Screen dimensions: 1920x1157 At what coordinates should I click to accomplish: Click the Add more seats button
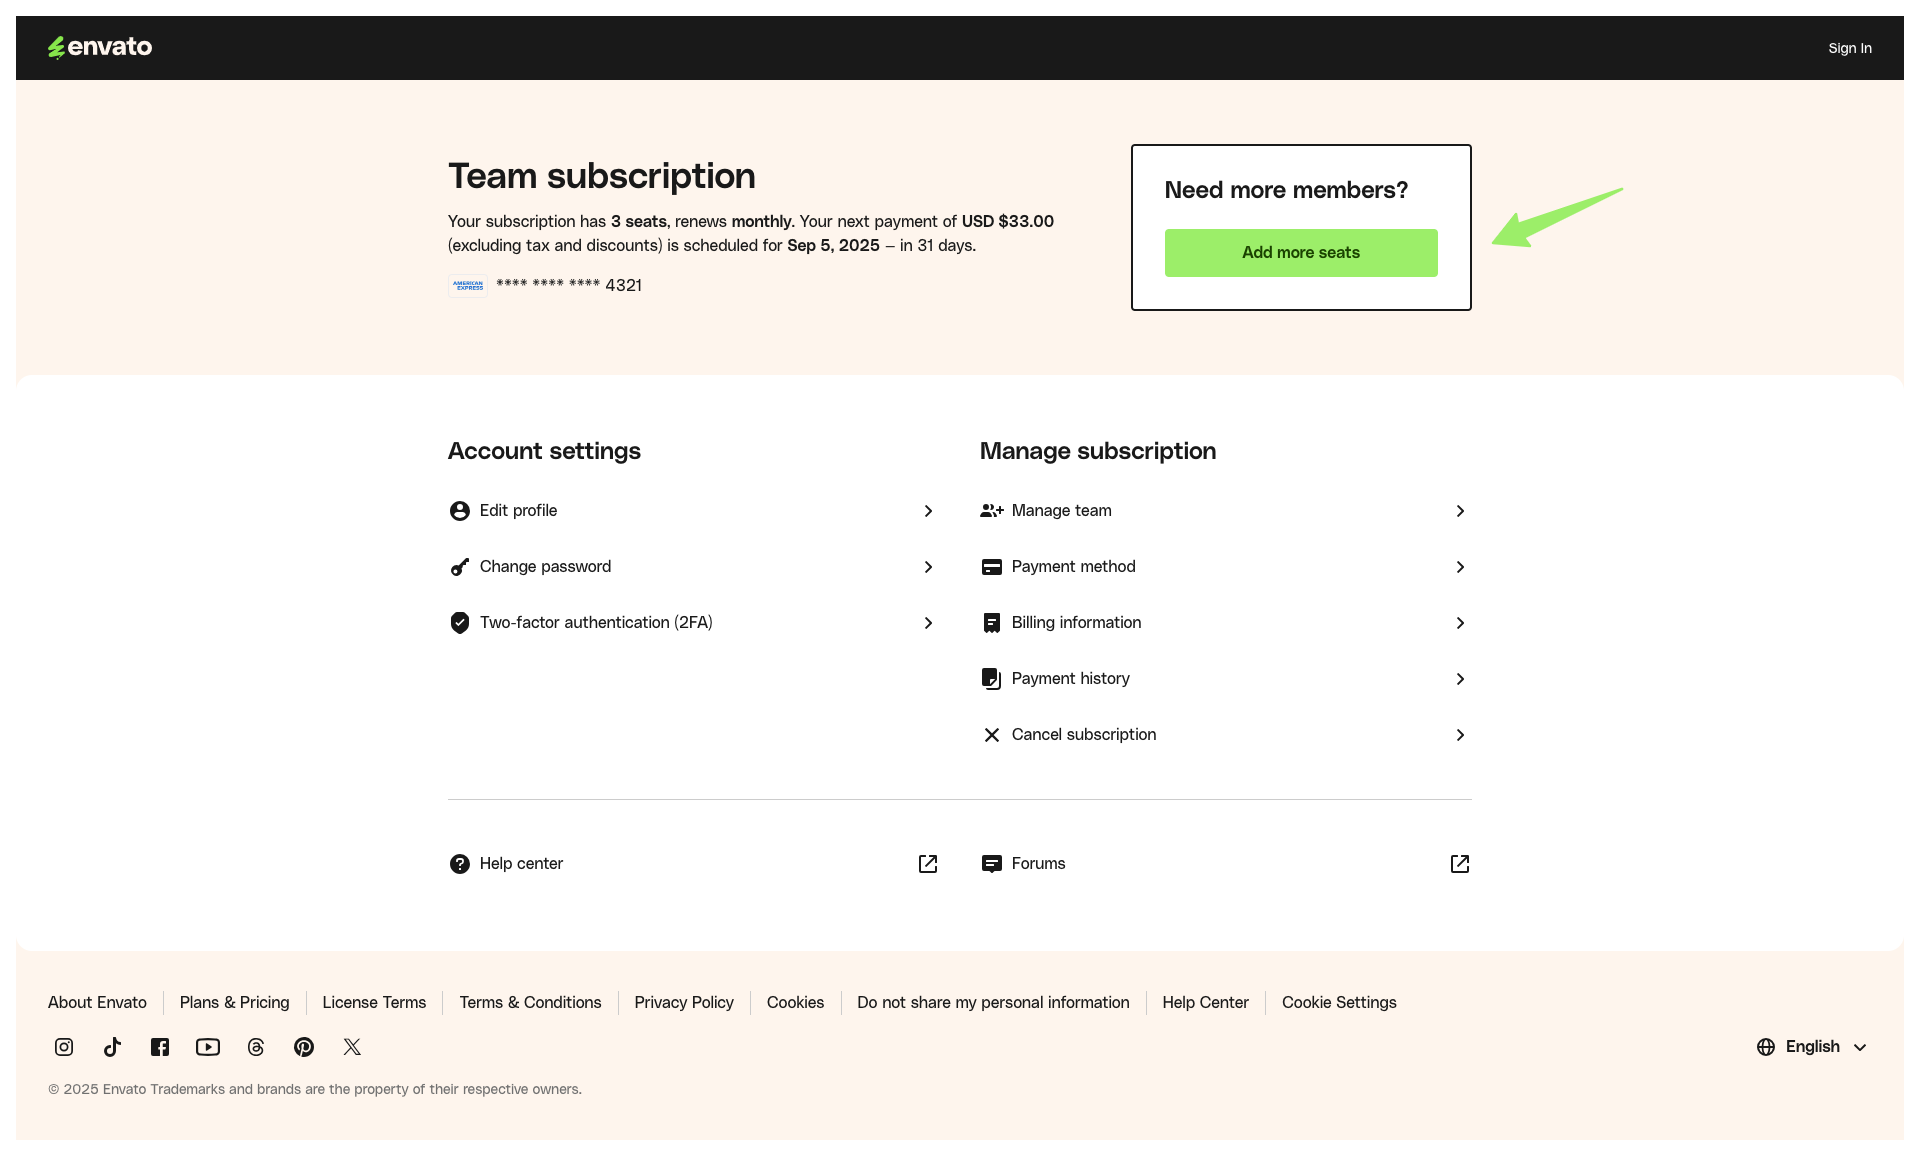pyautogui.click(x=1300, y=253)
